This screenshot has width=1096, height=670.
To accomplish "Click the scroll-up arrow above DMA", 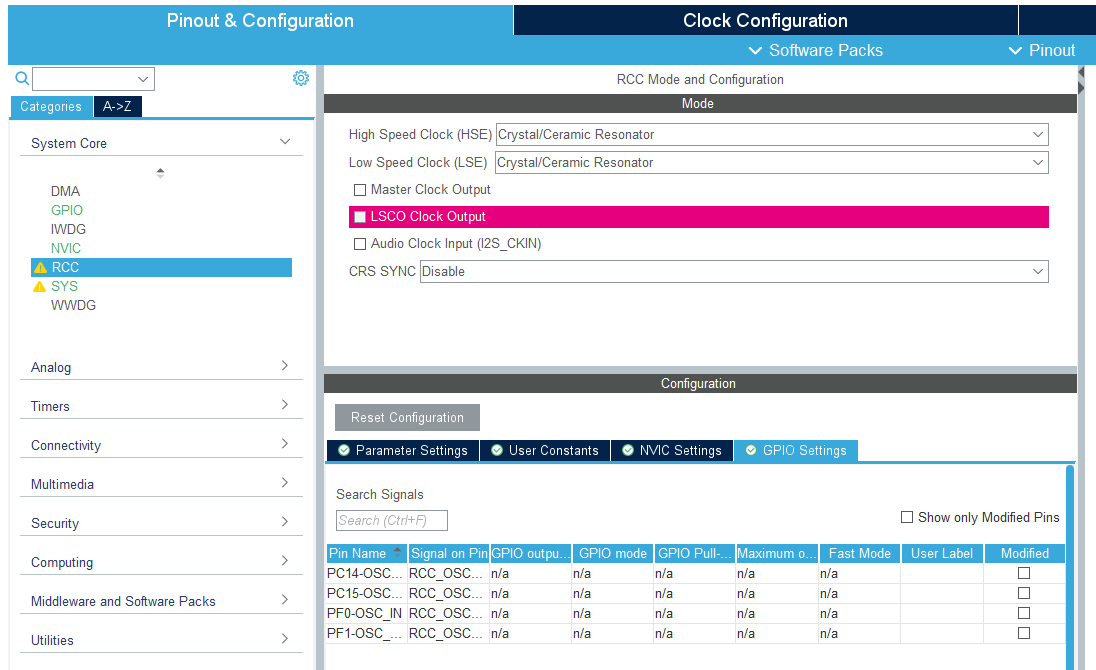I will (x=160, y=172).
